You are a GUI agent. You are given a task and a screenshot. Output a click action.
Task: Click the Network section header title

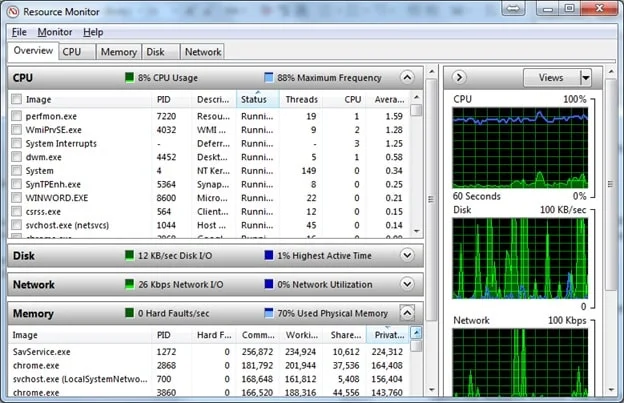tap(34, 284)
